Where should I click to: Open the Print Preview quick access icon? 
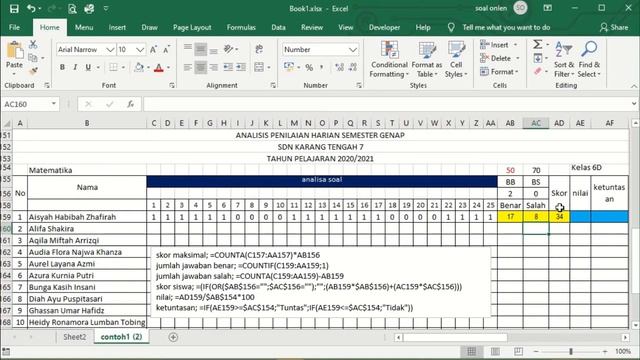tap(72, 9)
